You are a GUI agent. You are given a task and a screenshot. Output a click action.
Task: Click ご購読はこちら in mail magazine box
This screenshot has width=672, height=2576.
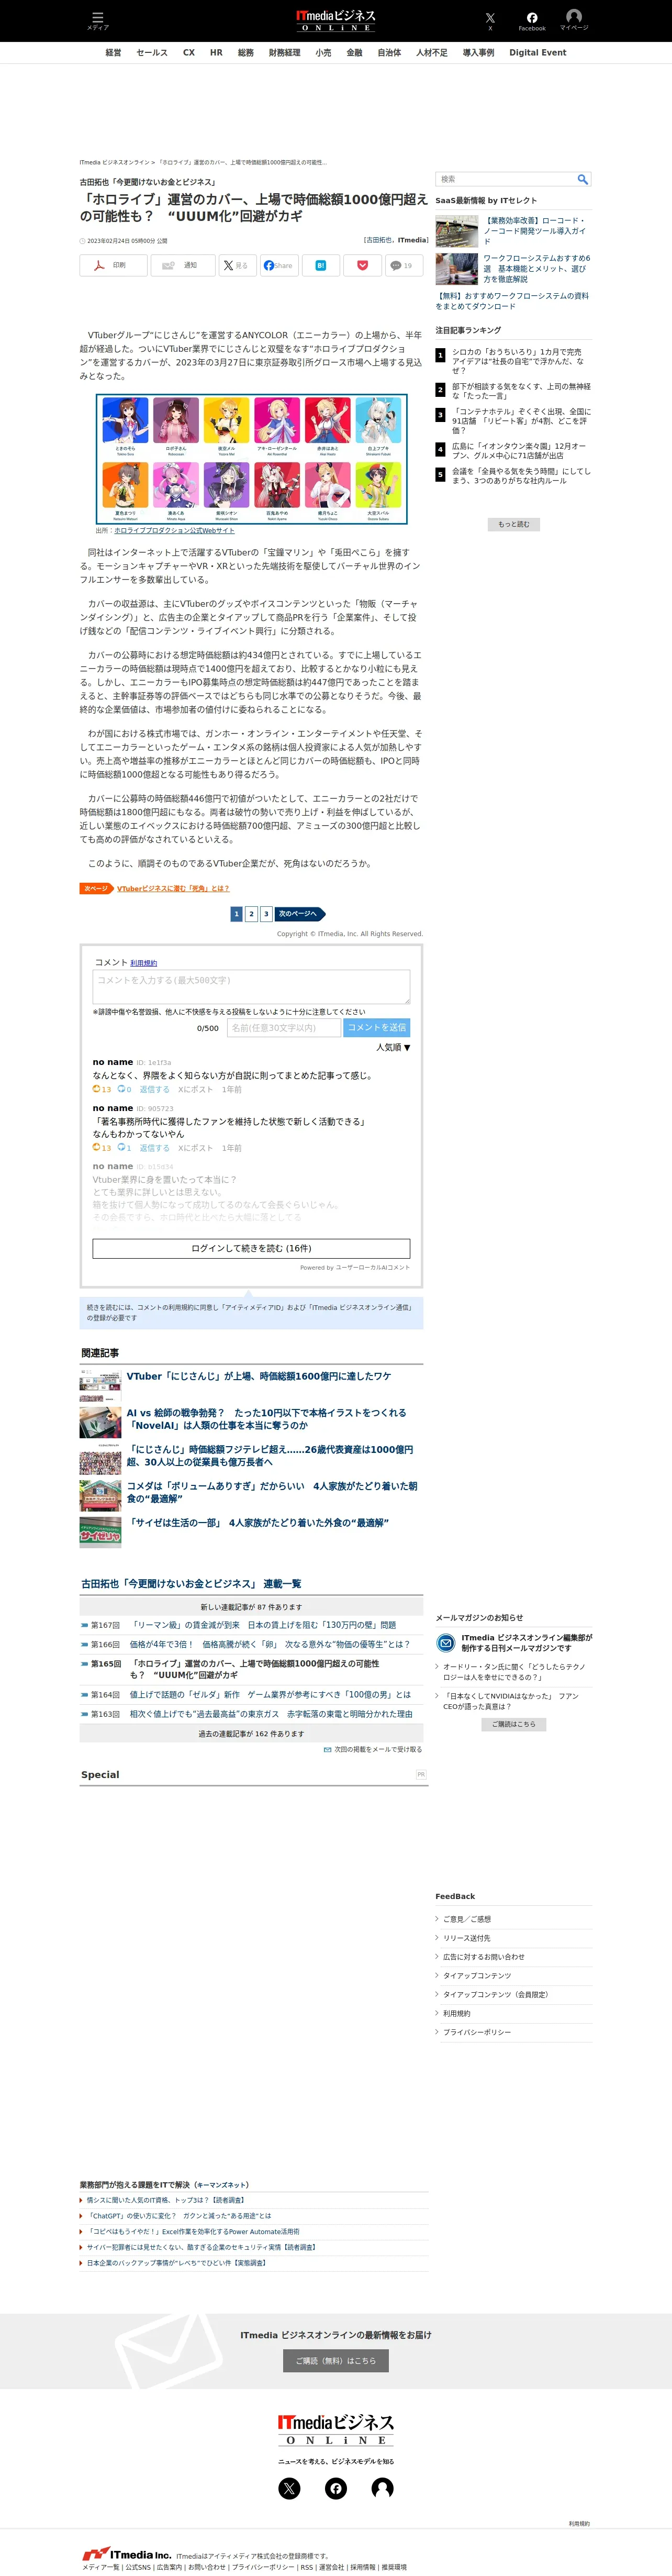tap(513, 1723)
